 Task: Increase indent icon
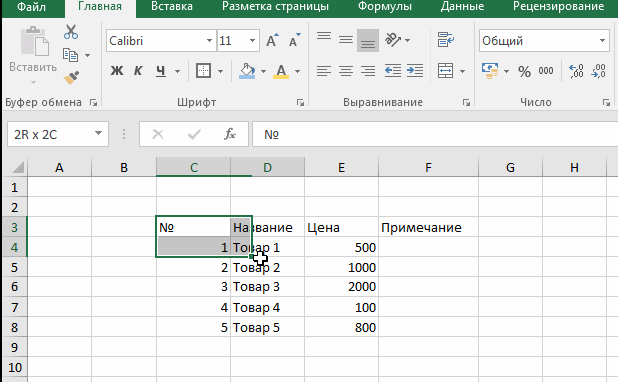[x=415, y=71]
